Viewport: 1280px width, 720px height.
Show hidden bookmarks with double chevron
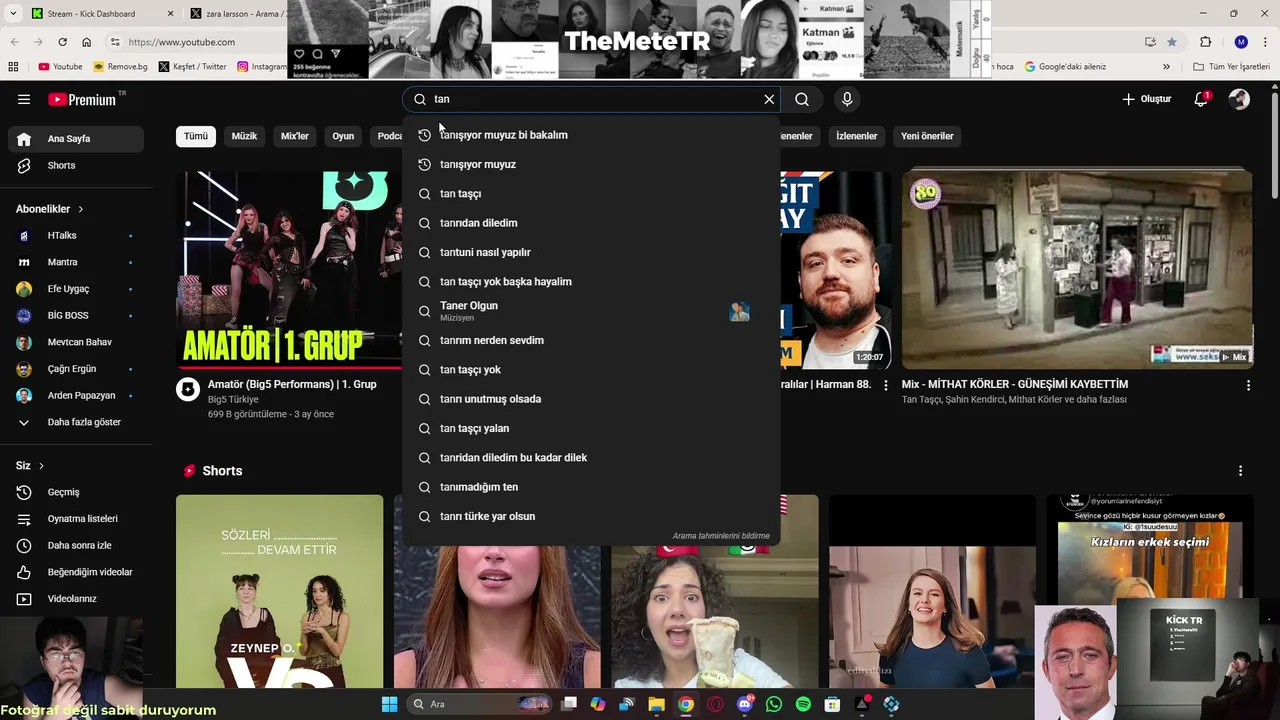[x=1166, y=67]
